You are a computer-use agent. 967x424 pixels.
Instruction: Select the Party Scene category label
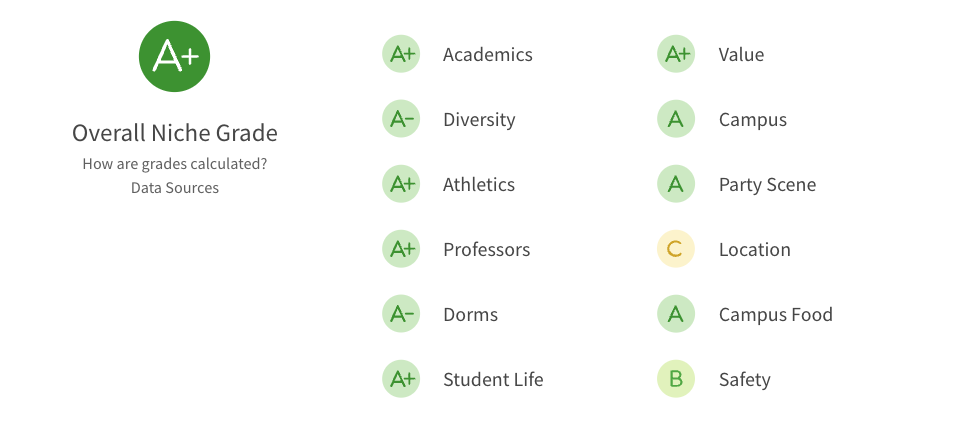tap(767, 185)
